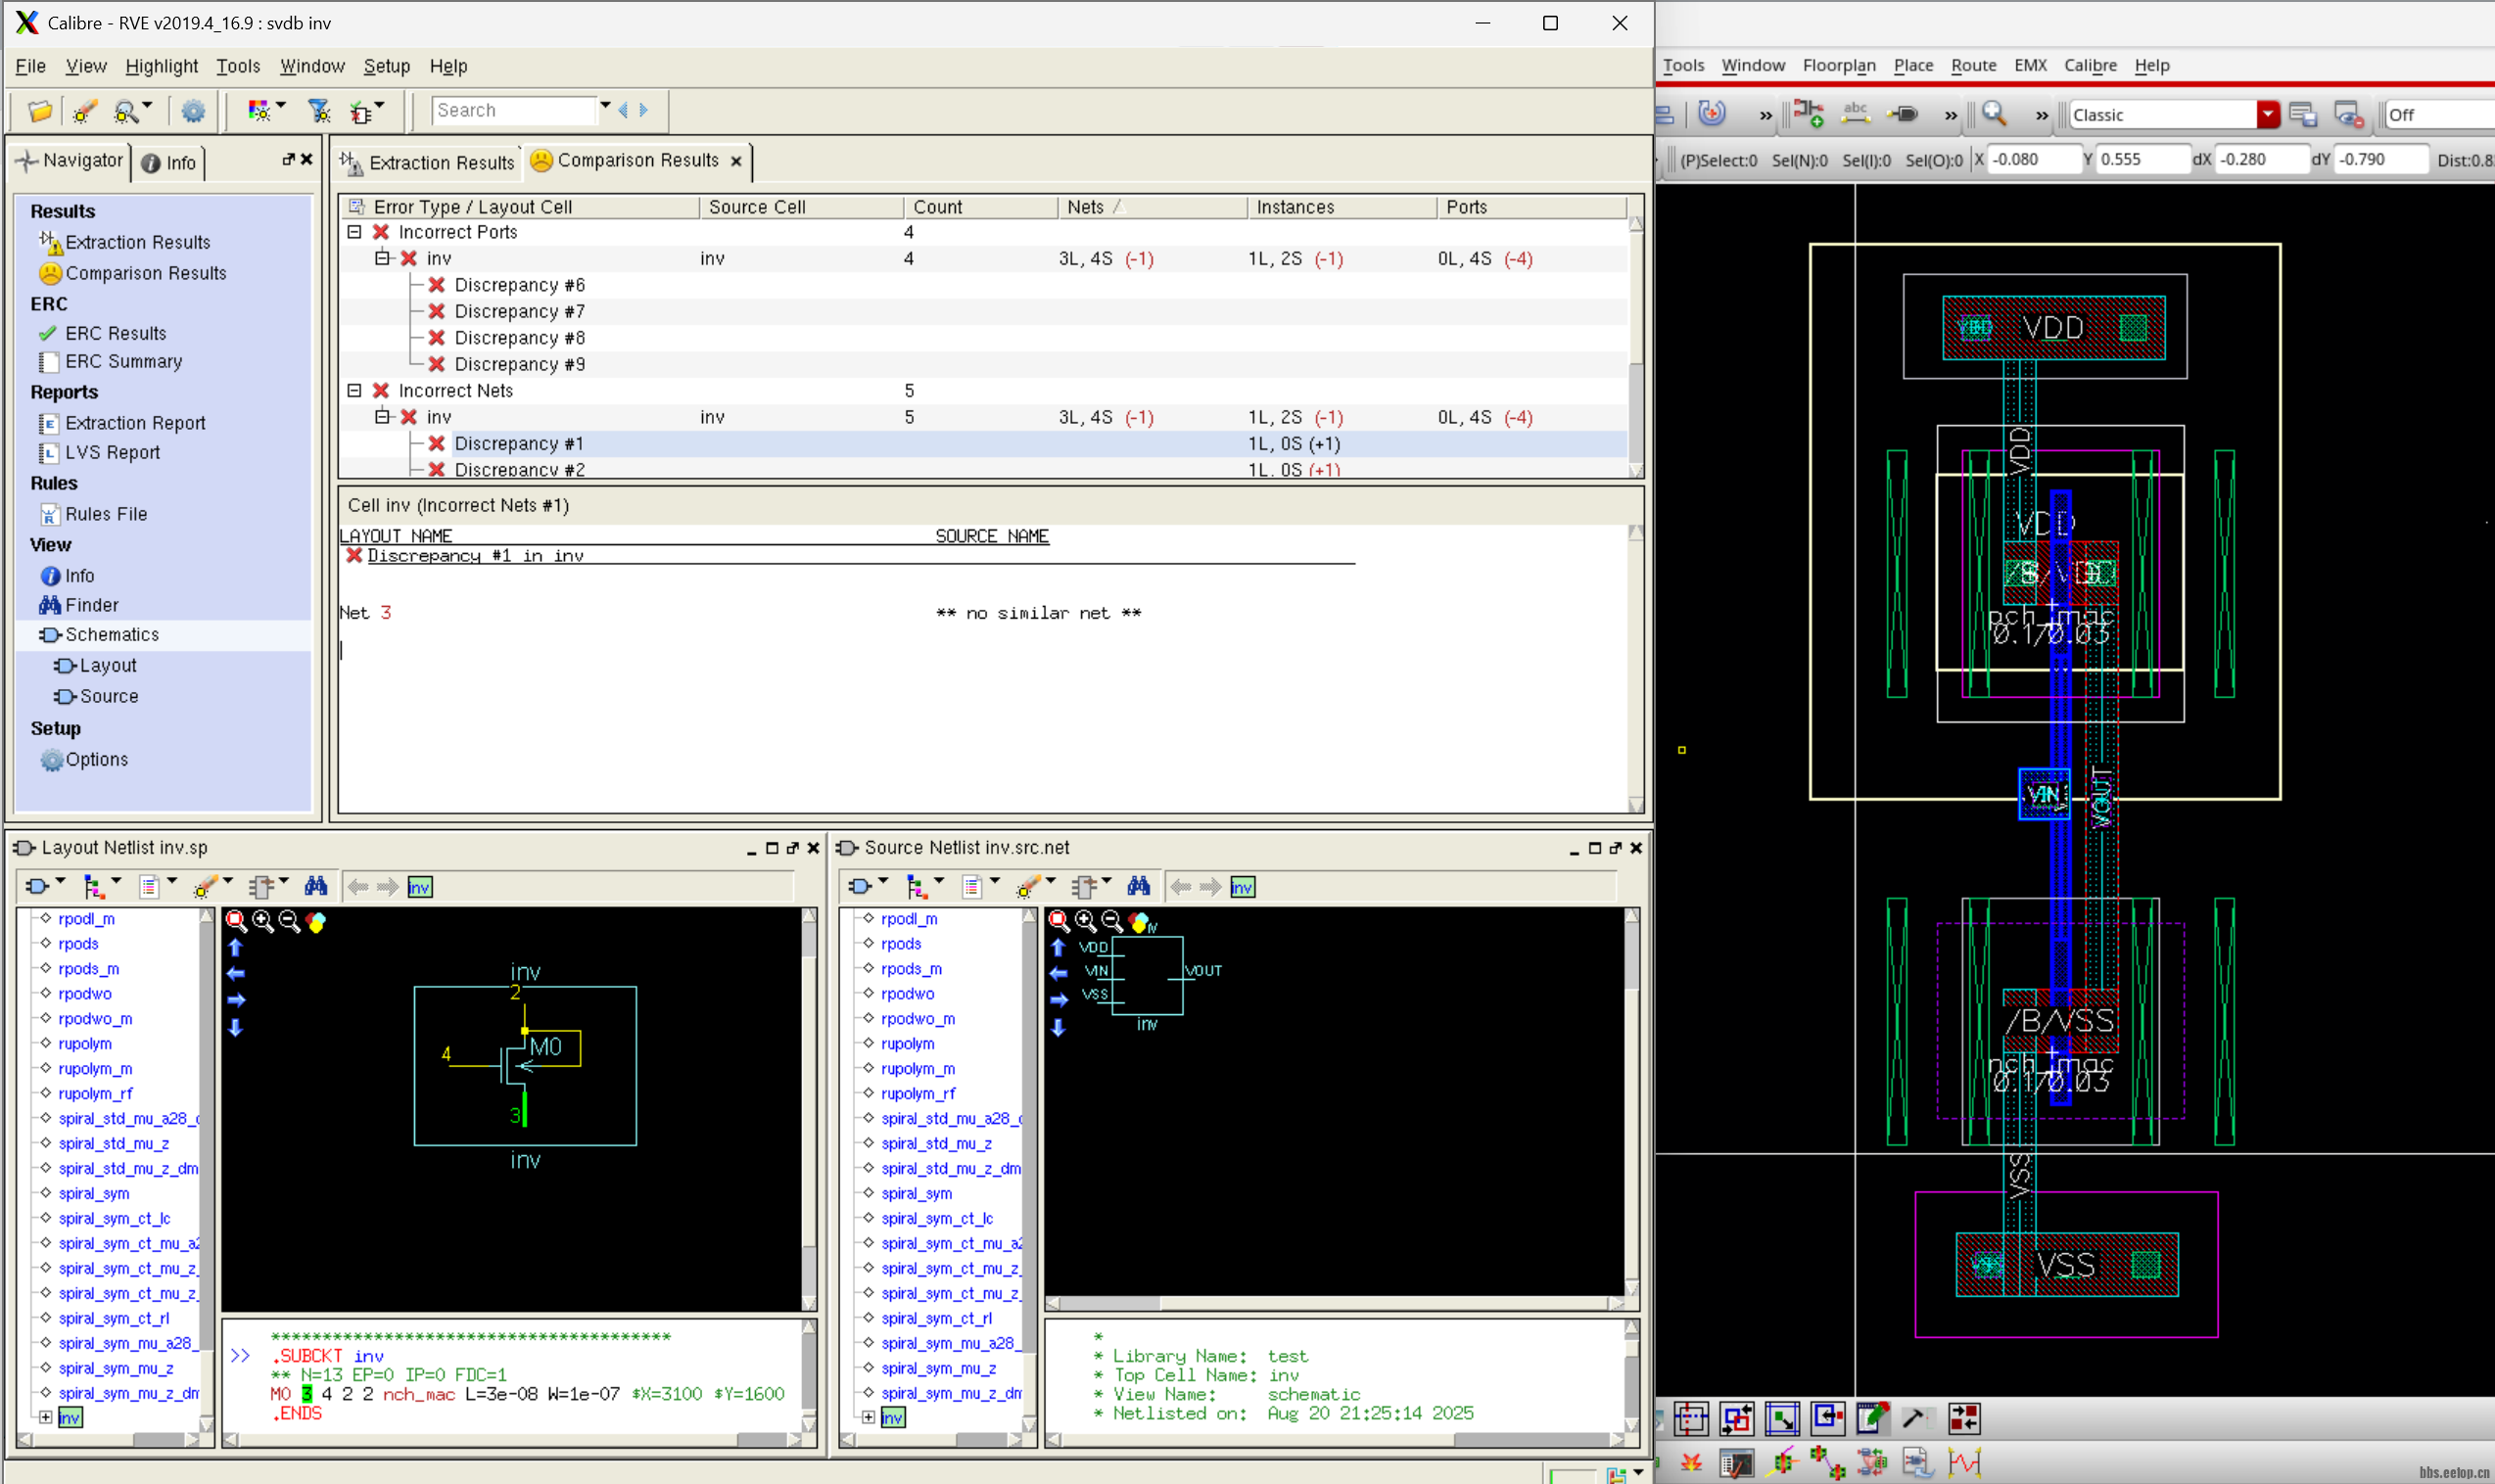Click down arrow in Source schematic view
Image resolution: width=2495 pixels, height=1484 pixels.
pos(1059,1027)
